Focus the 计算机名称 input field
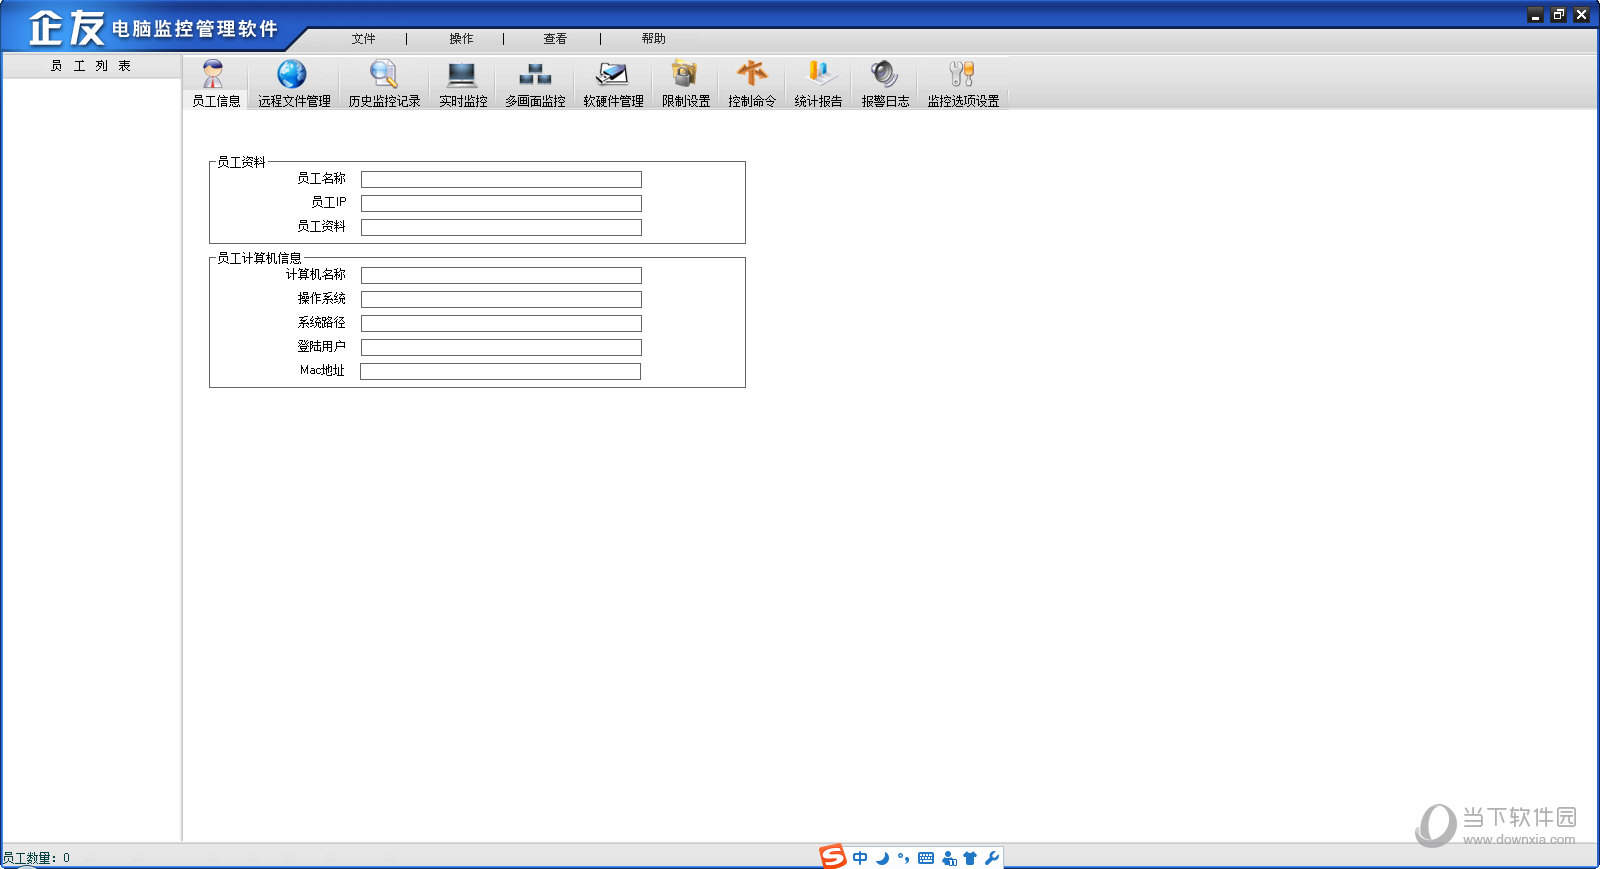Image resolution: width=1600 pixels, height=869 pixels. pos(501,275)
